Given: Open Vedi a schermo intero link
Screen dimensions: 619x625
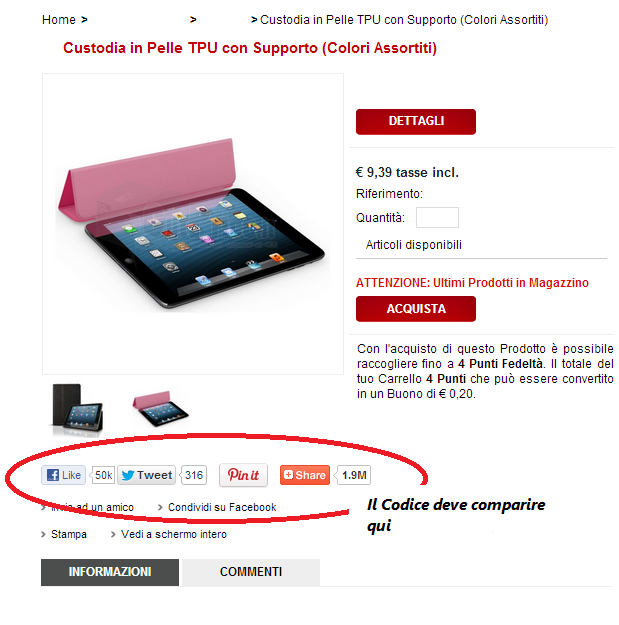Looking at the screenshot, I should 174,534.
